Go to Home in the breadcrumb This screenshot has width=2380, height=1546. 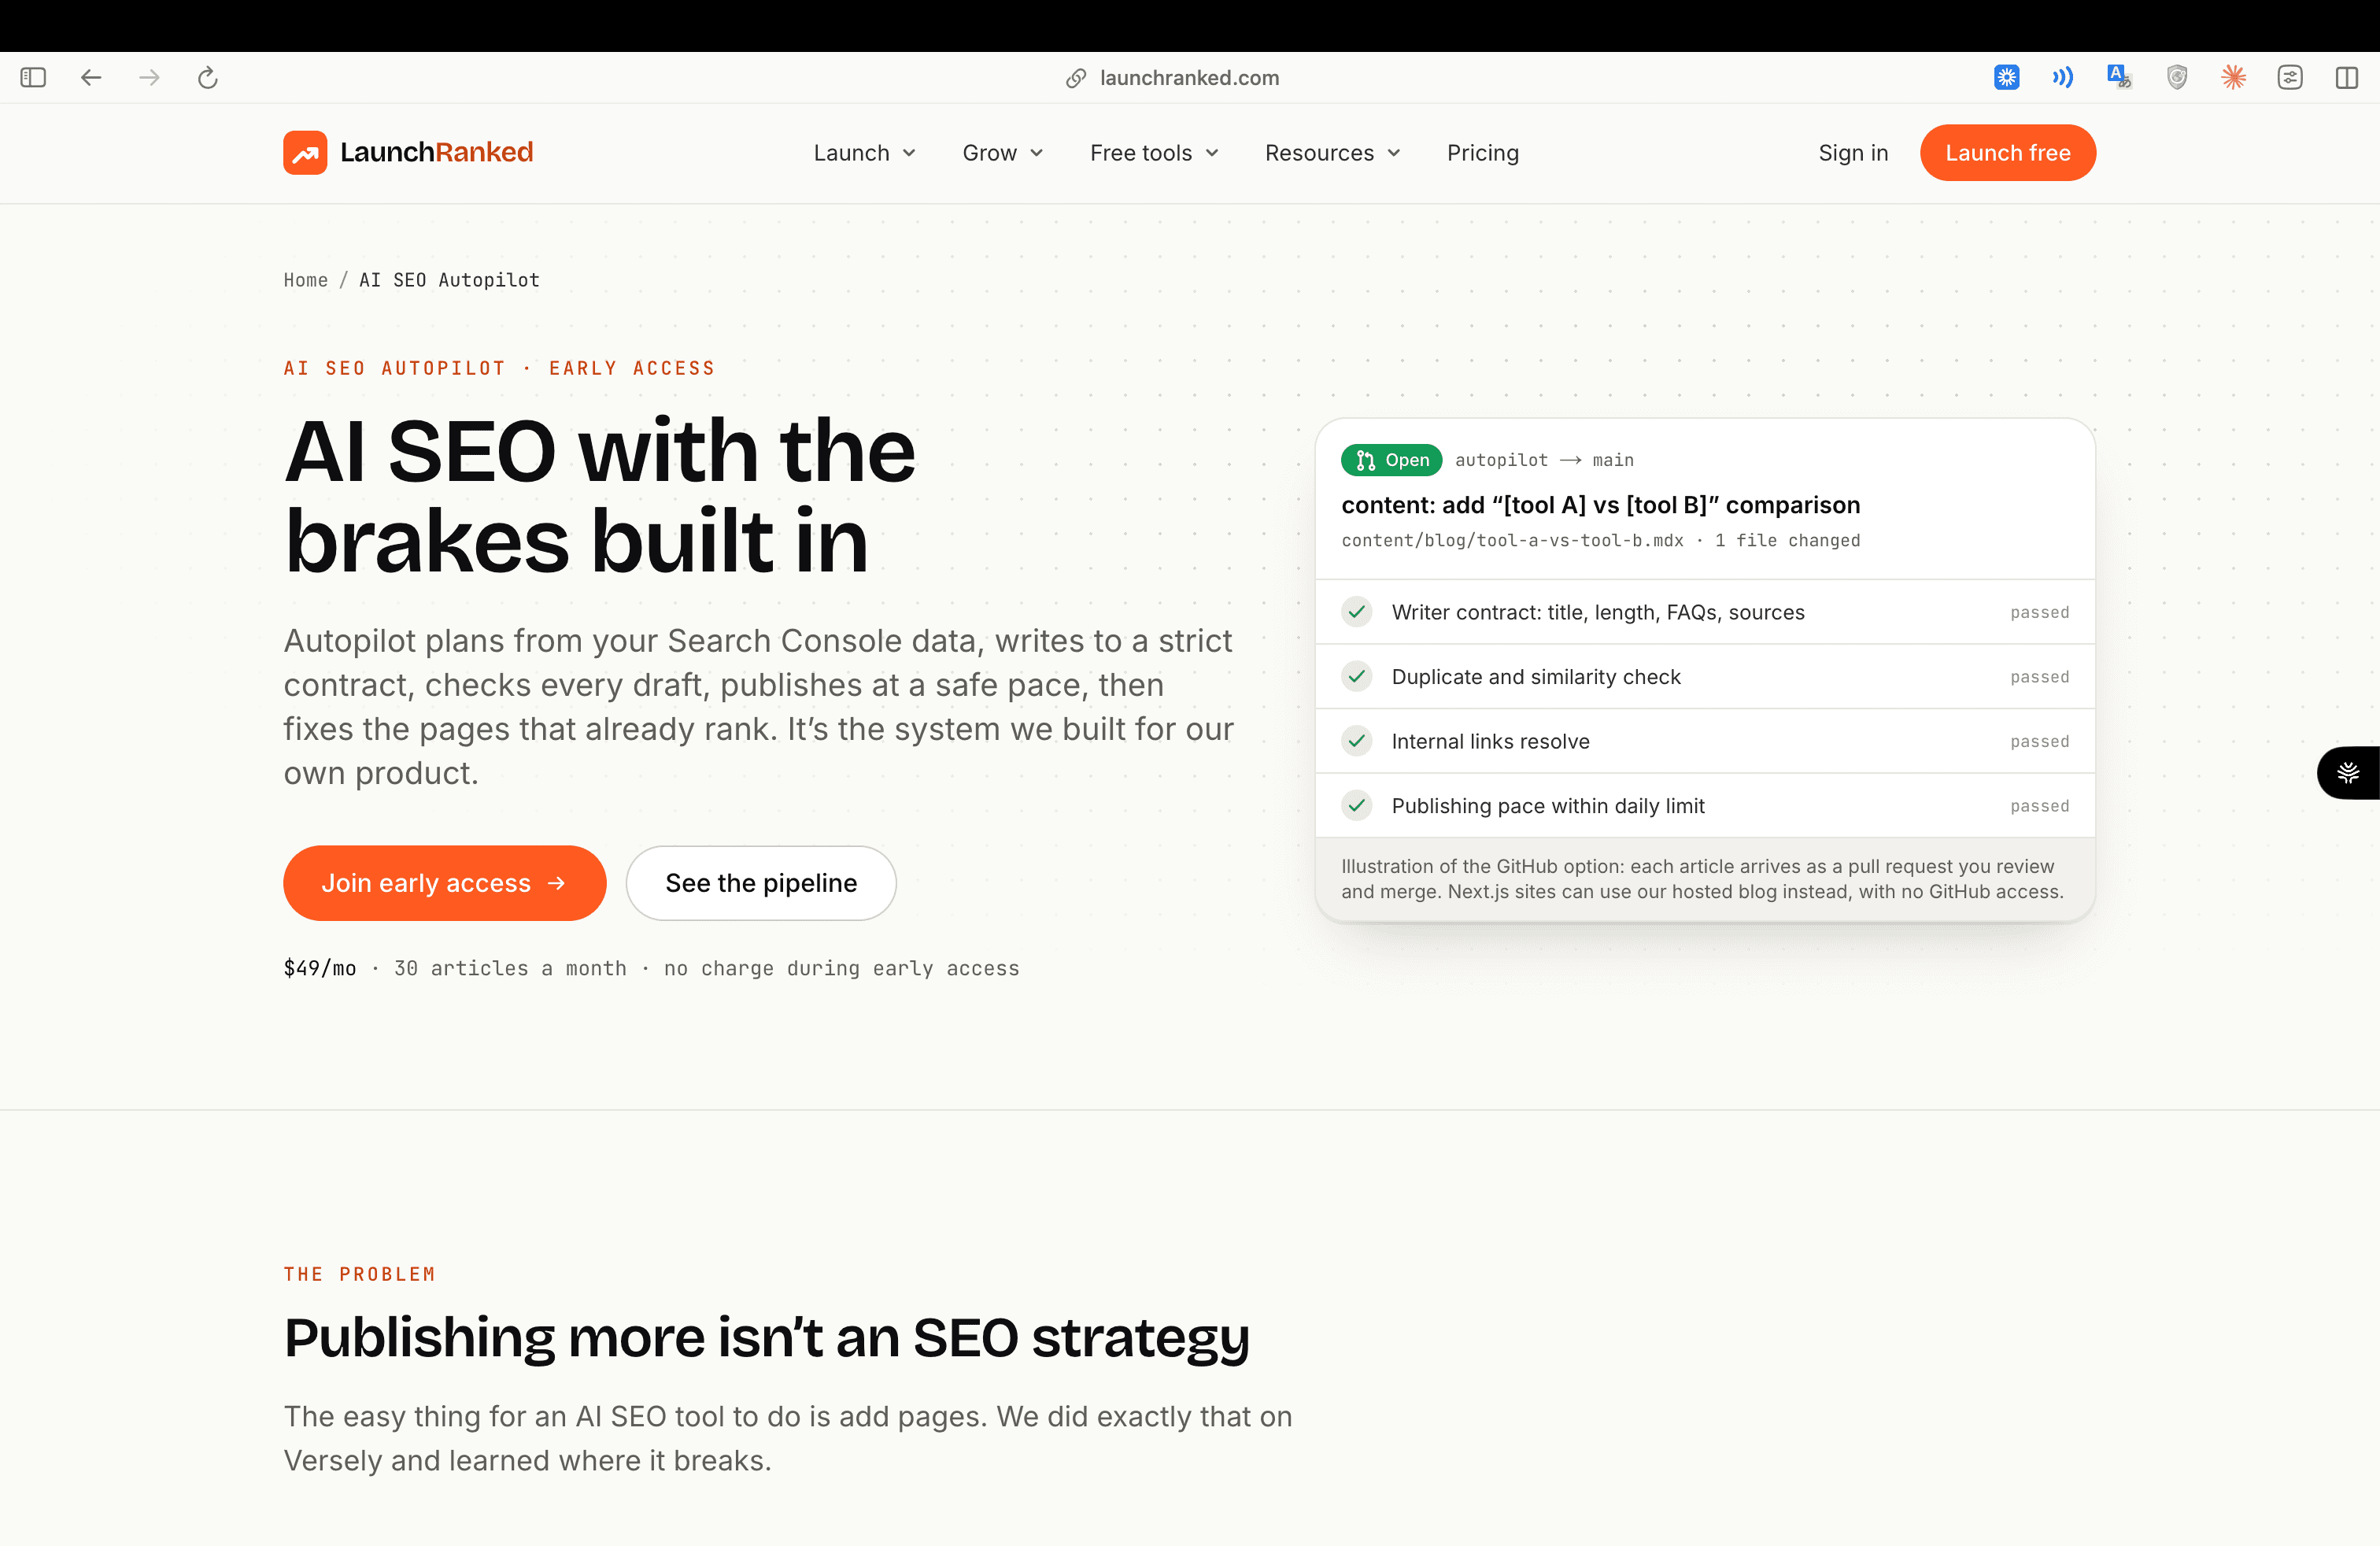click(x=306, y=280)
